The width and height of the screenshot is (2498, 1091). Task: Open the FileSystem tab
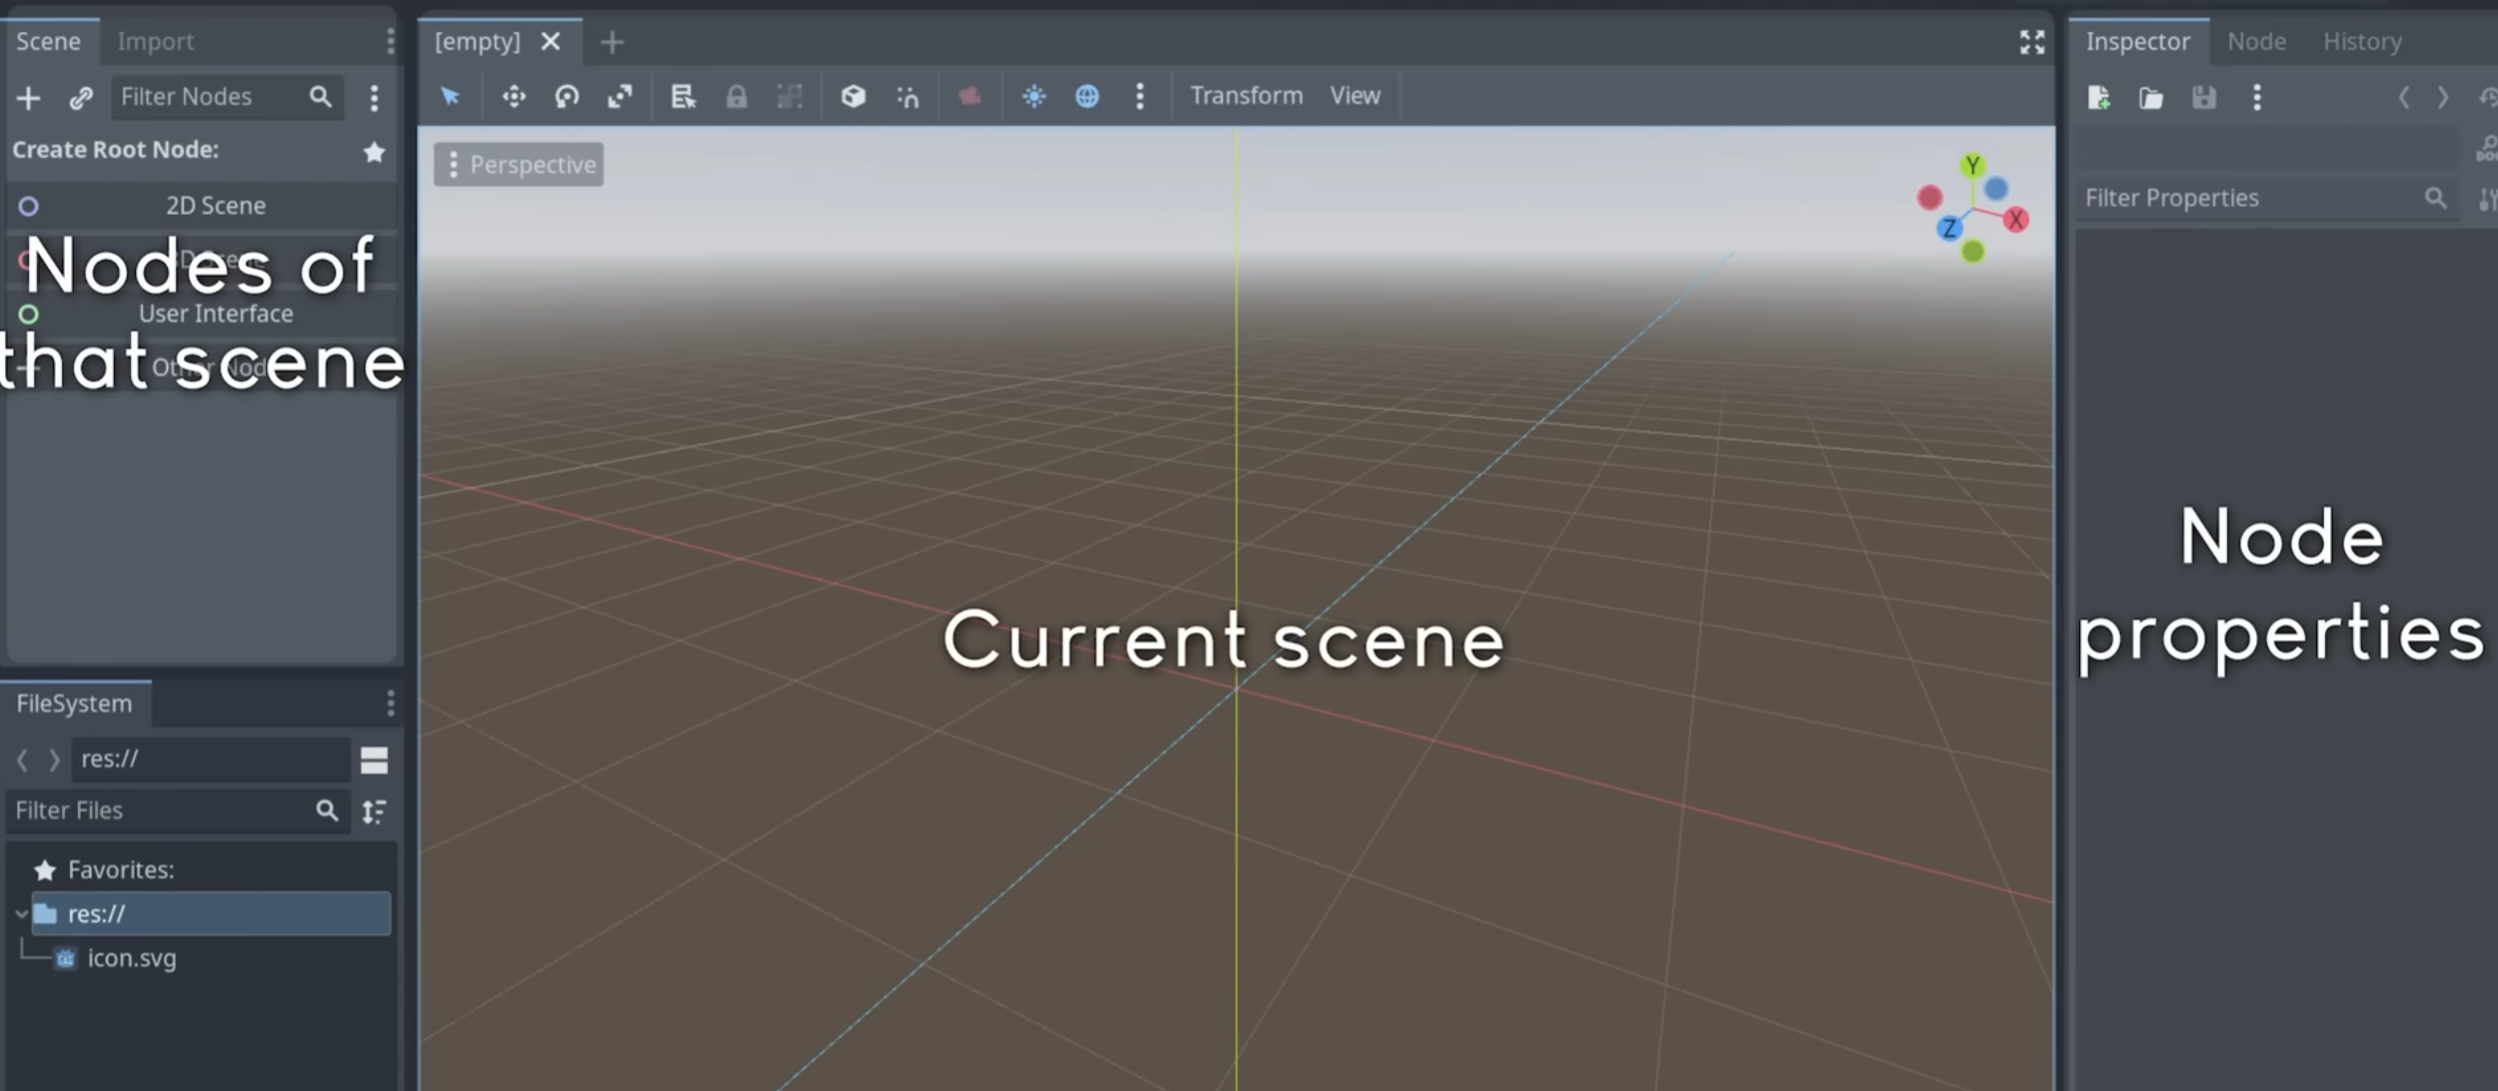(74, 704)
